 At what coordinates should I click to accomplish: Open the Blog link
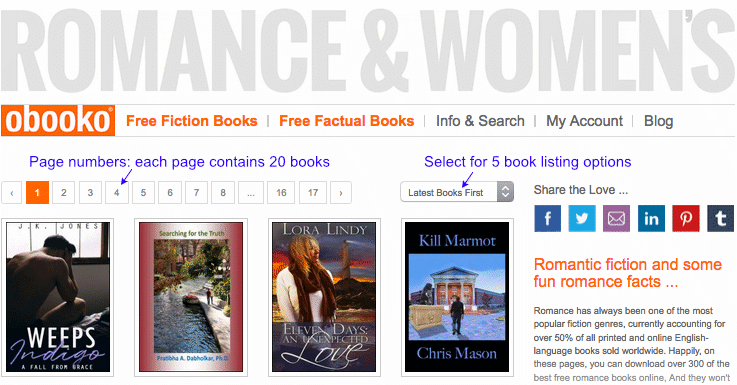point(659,121)
